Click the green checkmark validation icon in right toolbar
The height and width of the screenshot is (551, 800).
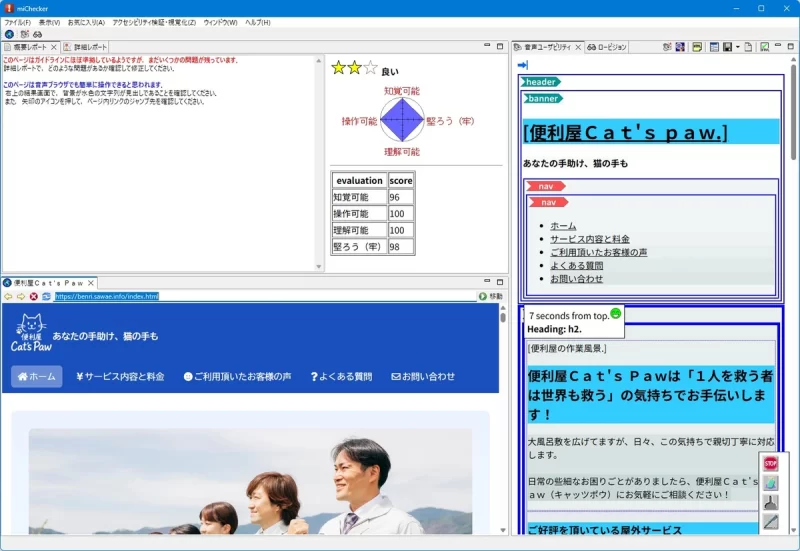[x=764, y=47]
